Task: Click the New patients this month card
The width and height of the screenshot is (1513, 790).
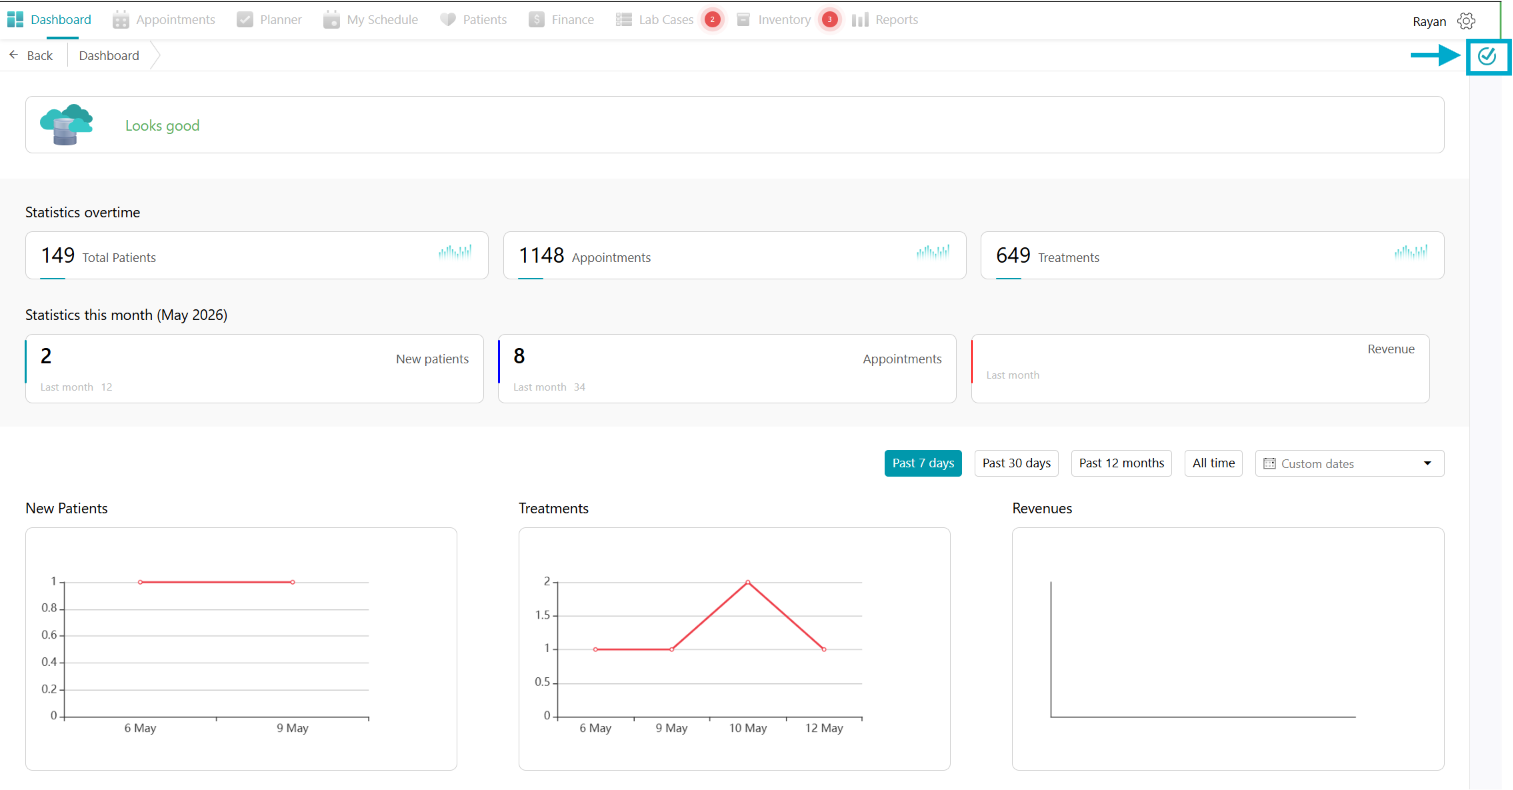Action: [x=254, y=369]
